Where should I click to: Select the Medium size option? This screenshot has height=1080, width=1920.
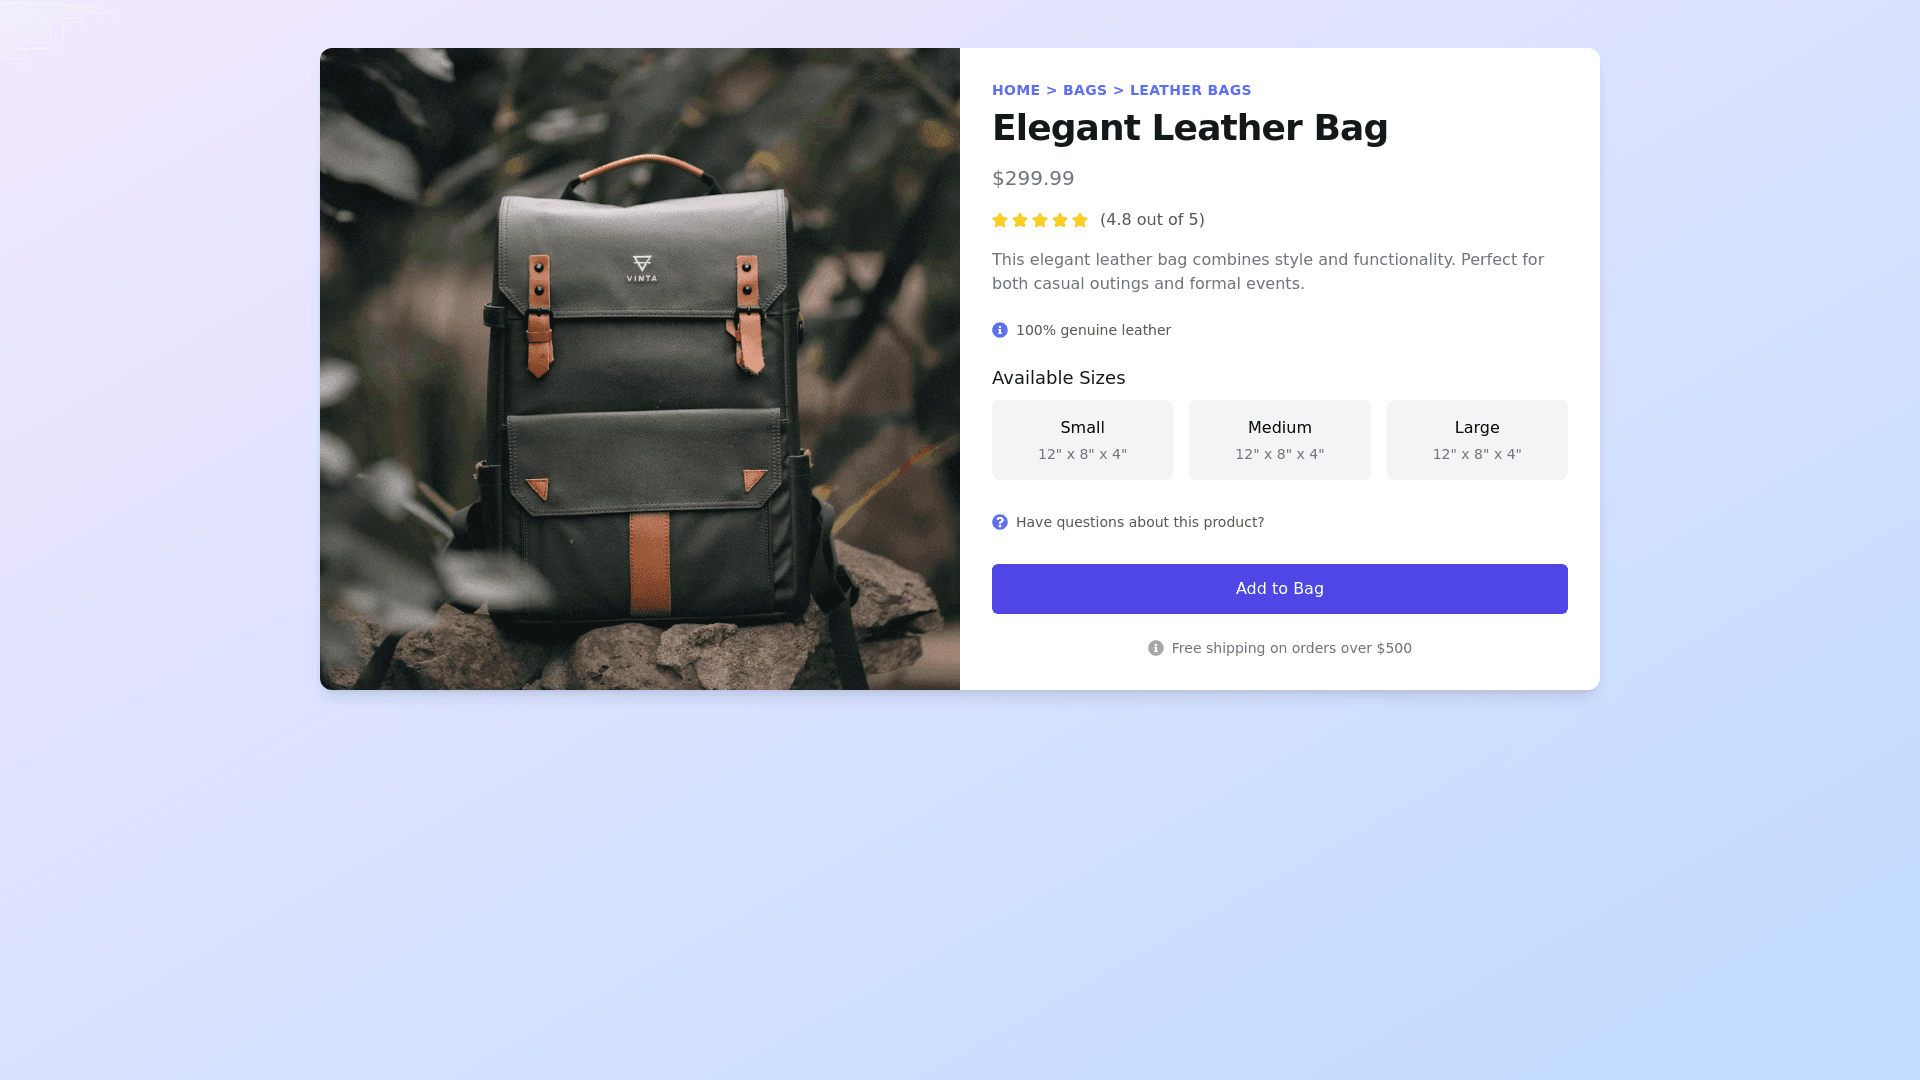(1280, 440)
